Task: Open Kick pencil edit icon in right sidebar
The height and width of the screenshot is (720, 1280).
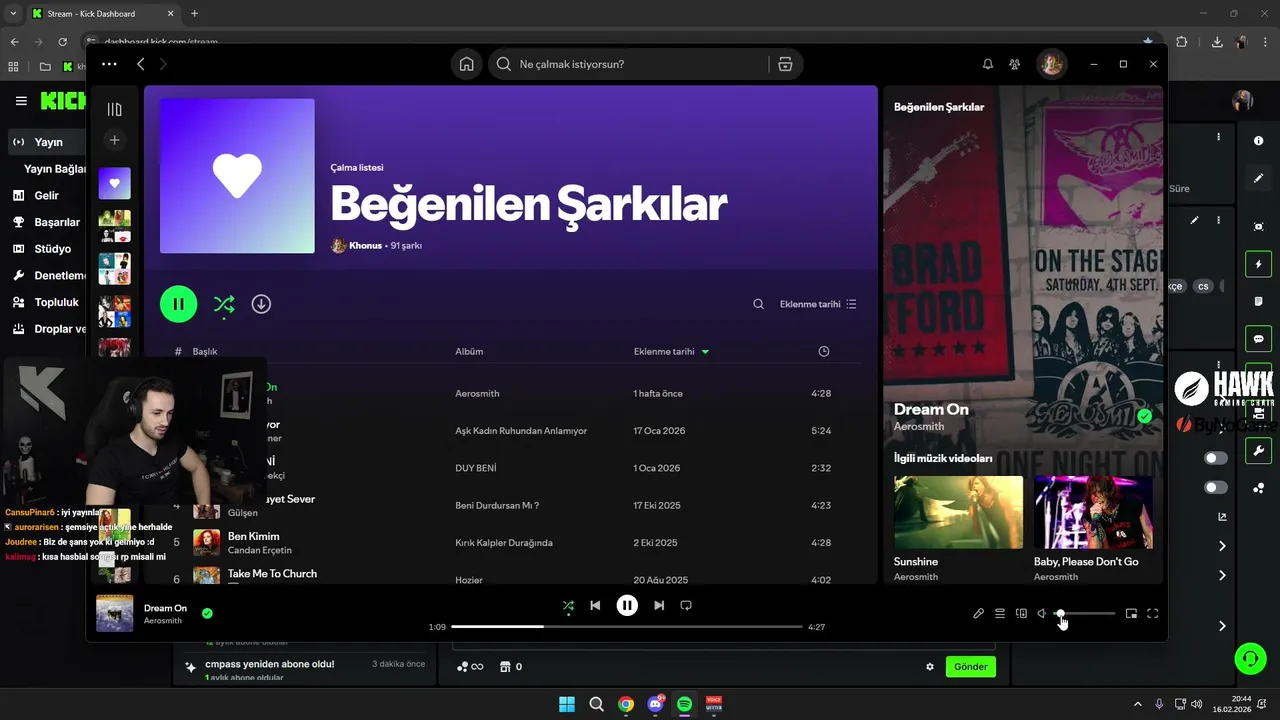Action: pos(1259,178)
